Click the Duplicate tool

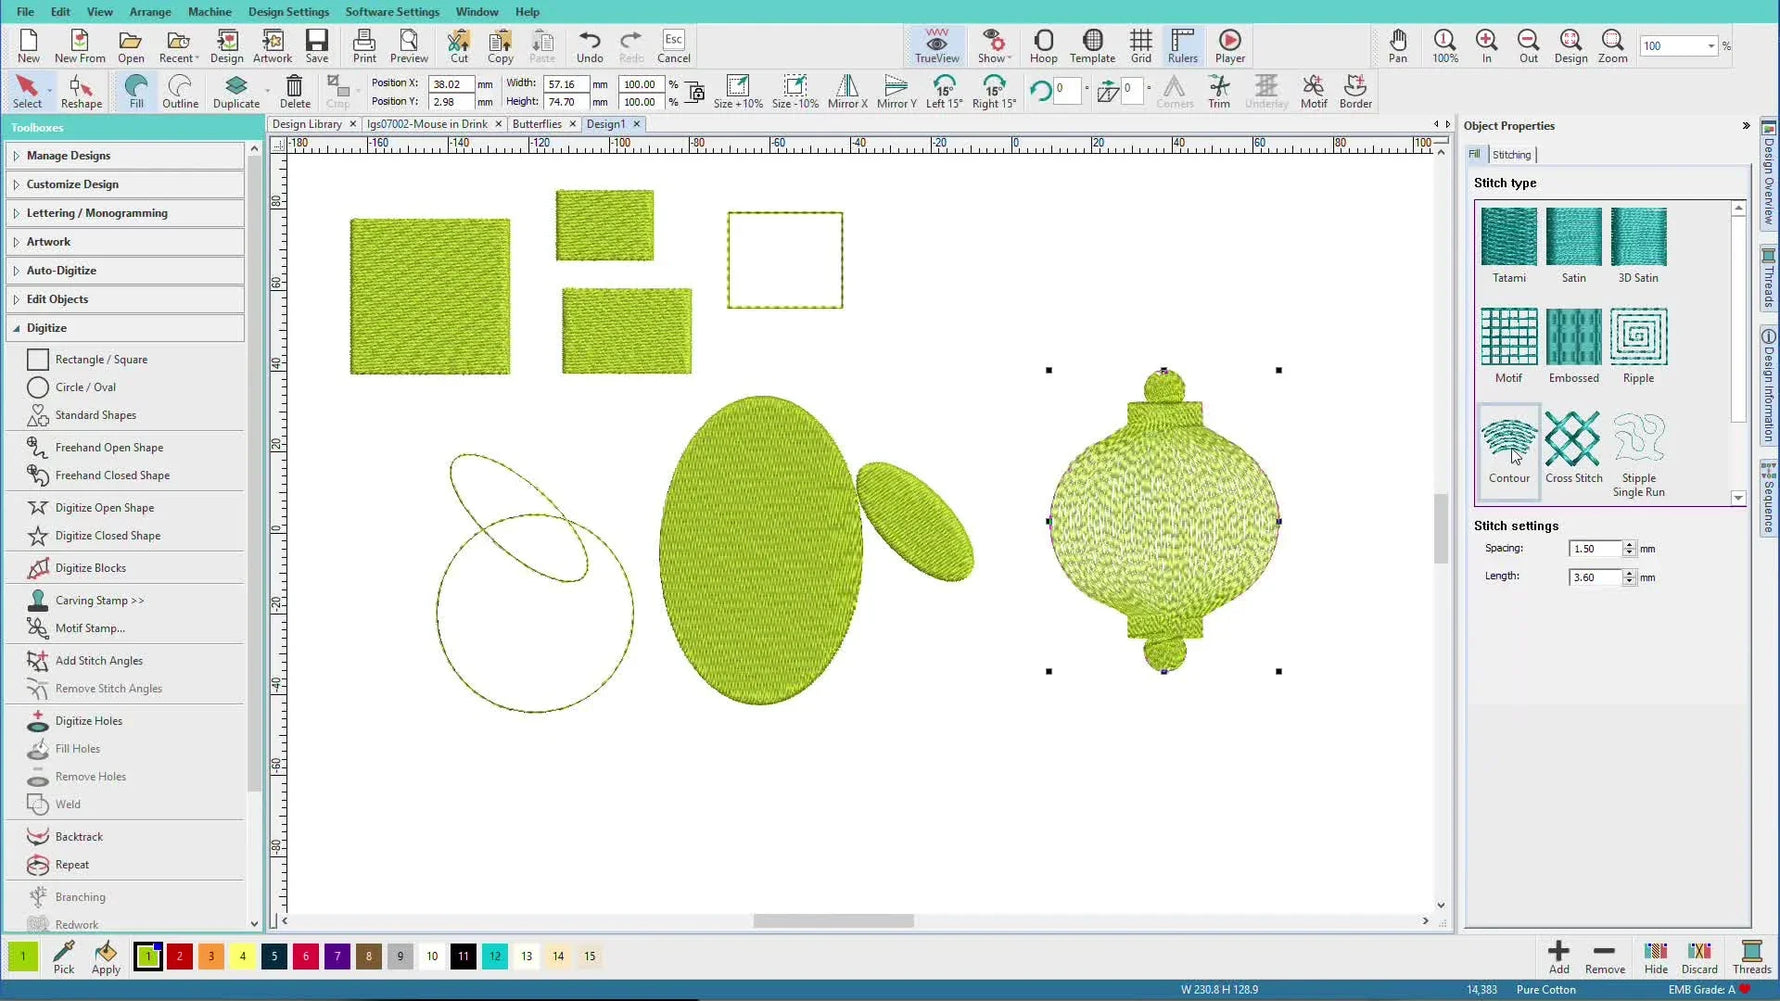236,91
